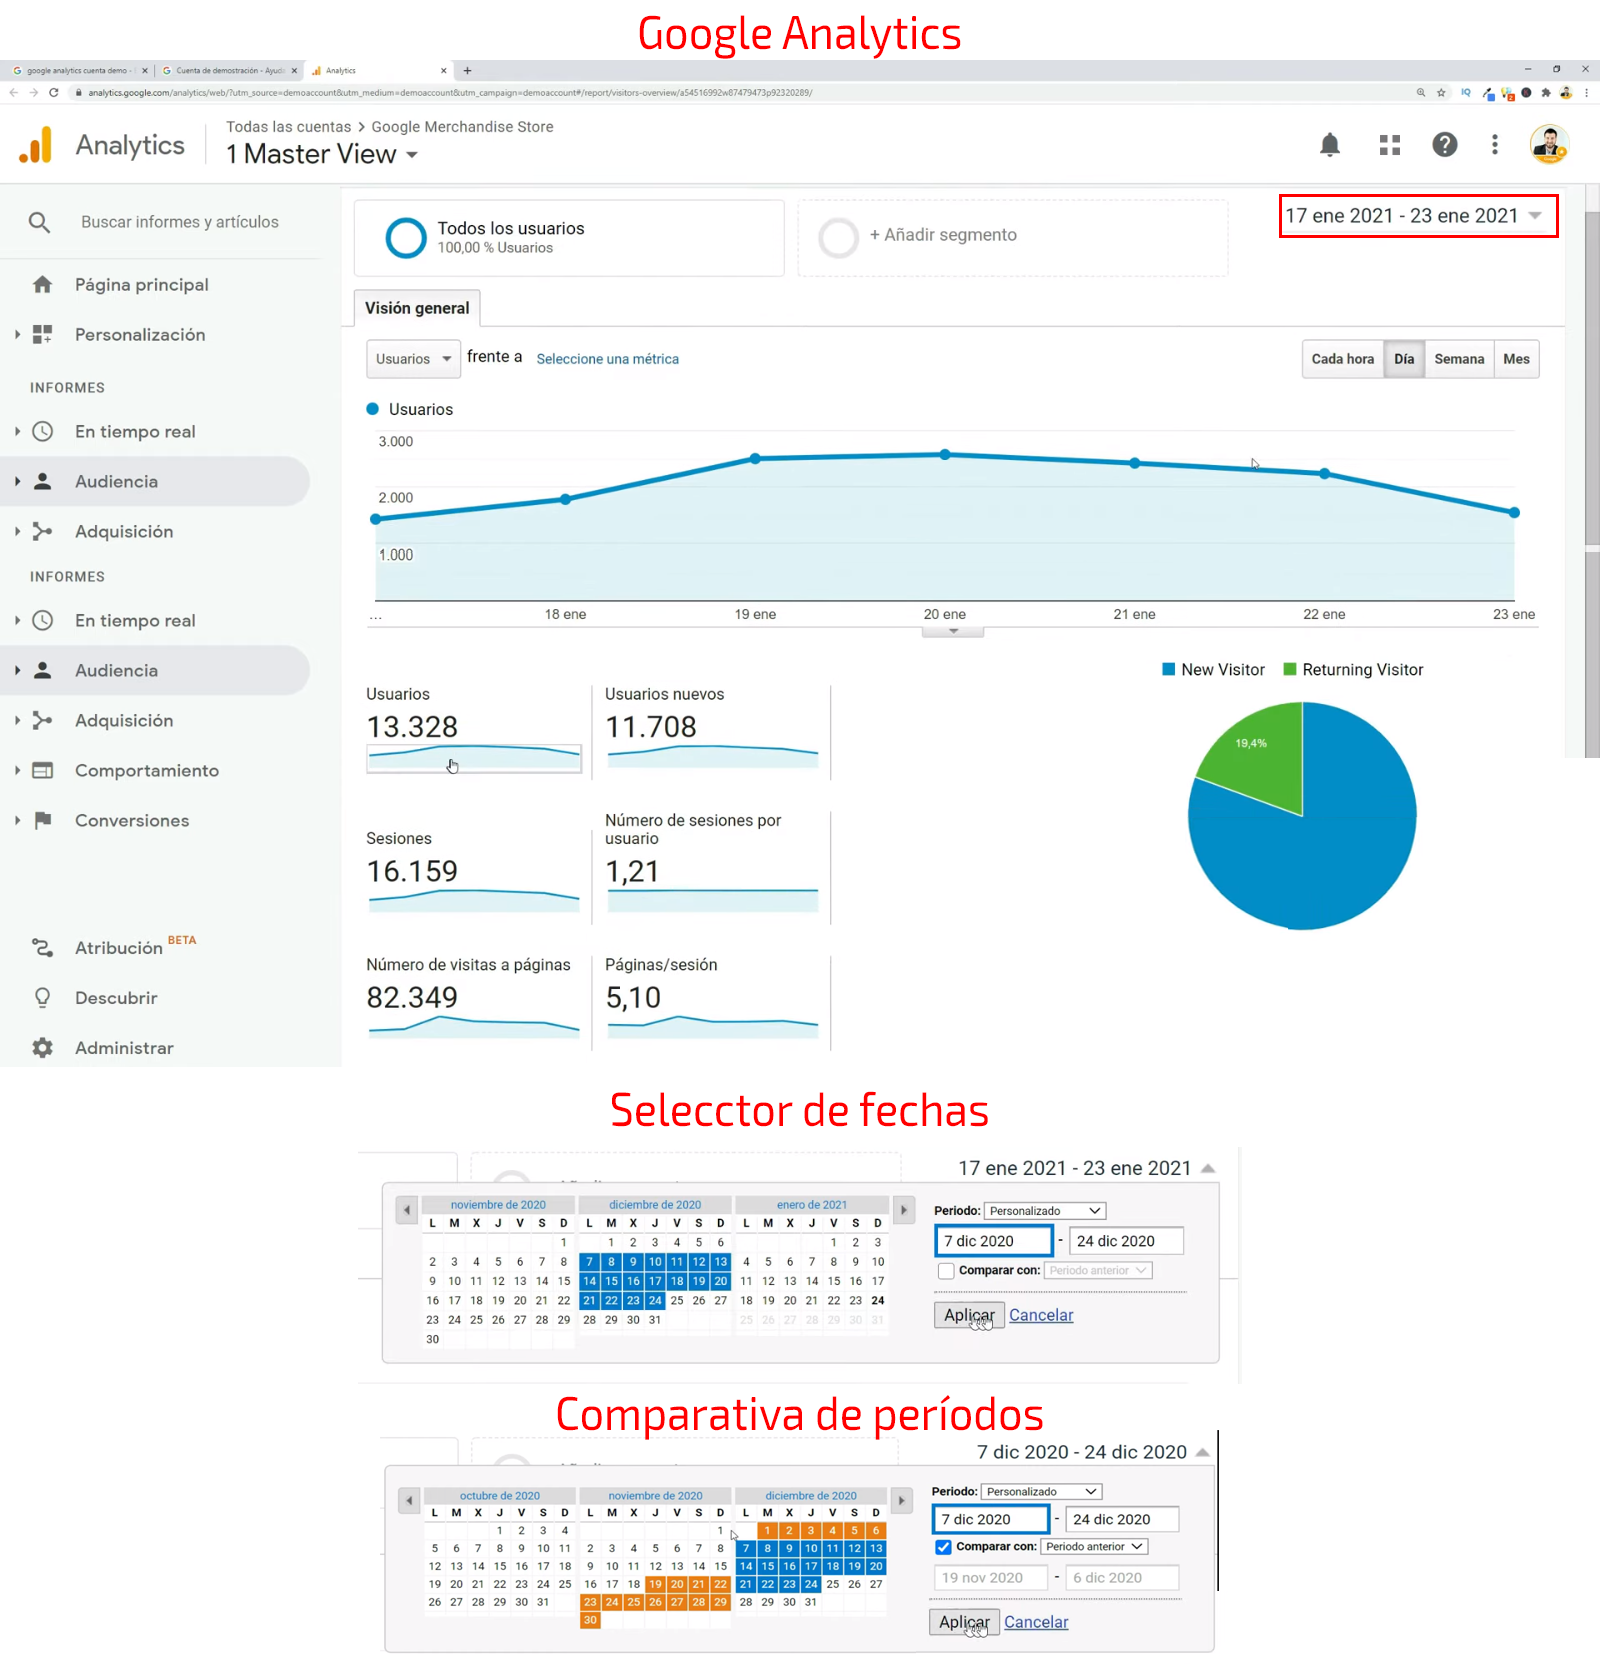
Task: Click the Página principal home icon
Action: pos(42,285)
